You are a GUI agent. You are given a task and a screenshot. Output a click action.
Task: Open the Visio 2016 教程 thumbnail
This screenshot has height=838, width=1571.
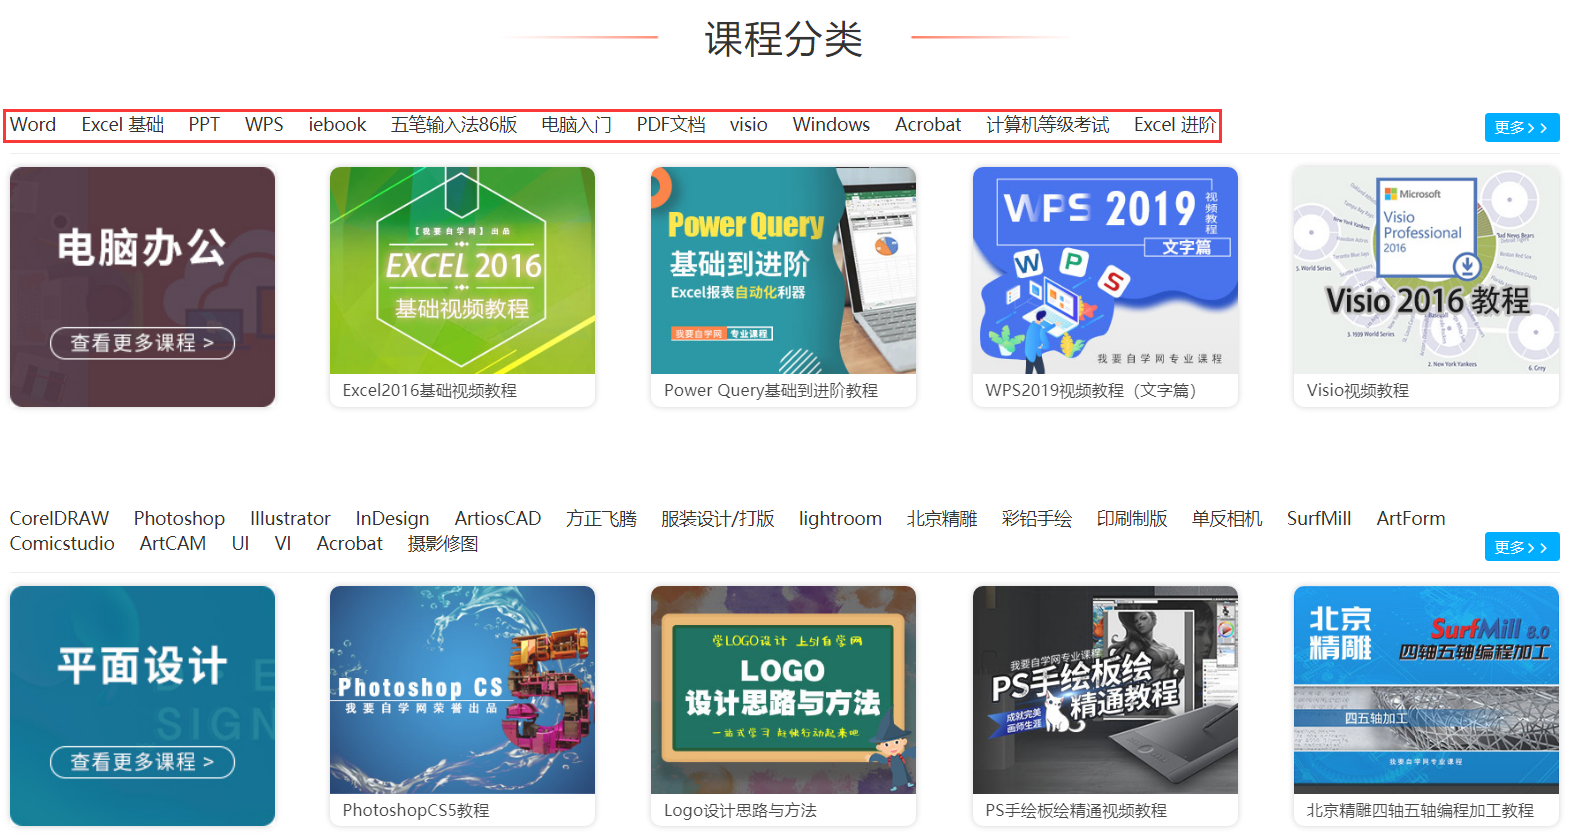[1426, 270]
